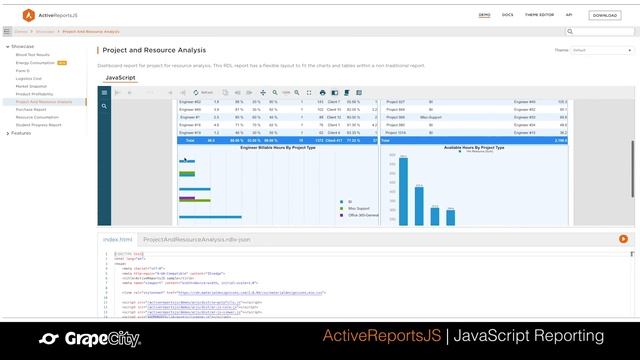Open Resource Consumption sample
This screenshot has height=360, width=640.
37,117
